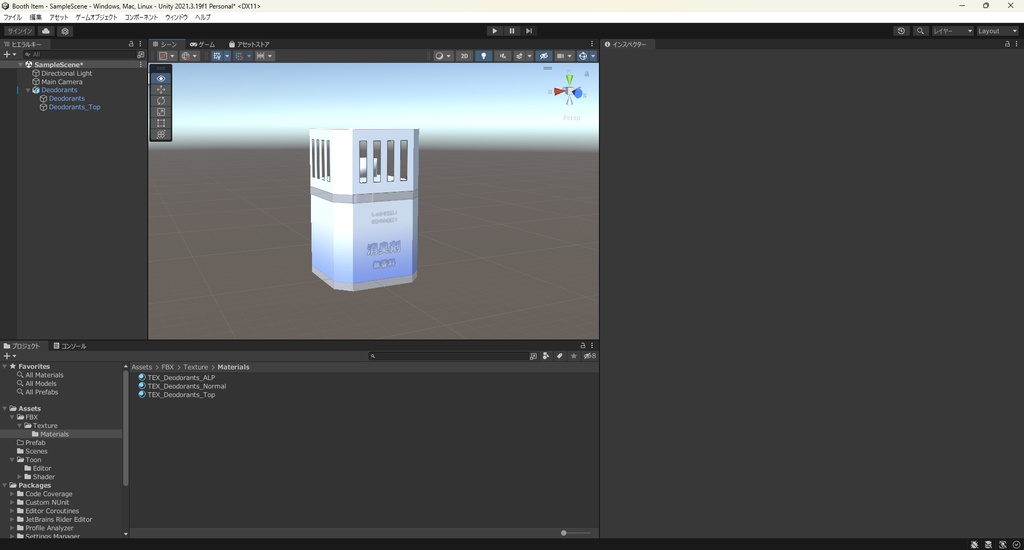Open the レイヤー layers dropdown
1024x550 pixels.
pyautogui.click(x=952, y=31)
